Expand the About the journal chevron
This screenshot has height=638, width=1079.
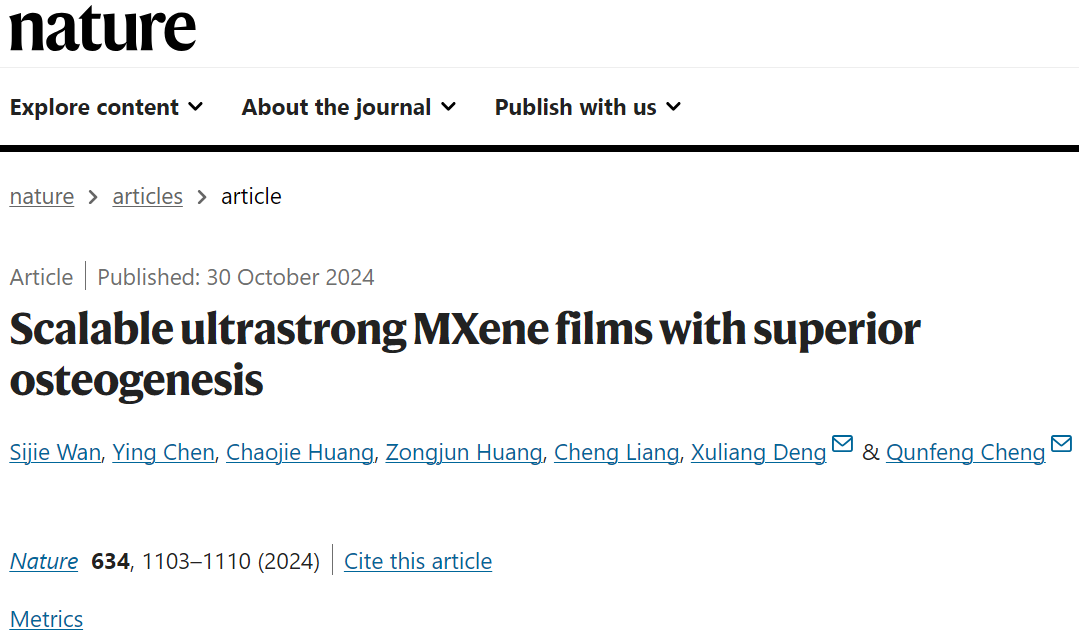449,107
